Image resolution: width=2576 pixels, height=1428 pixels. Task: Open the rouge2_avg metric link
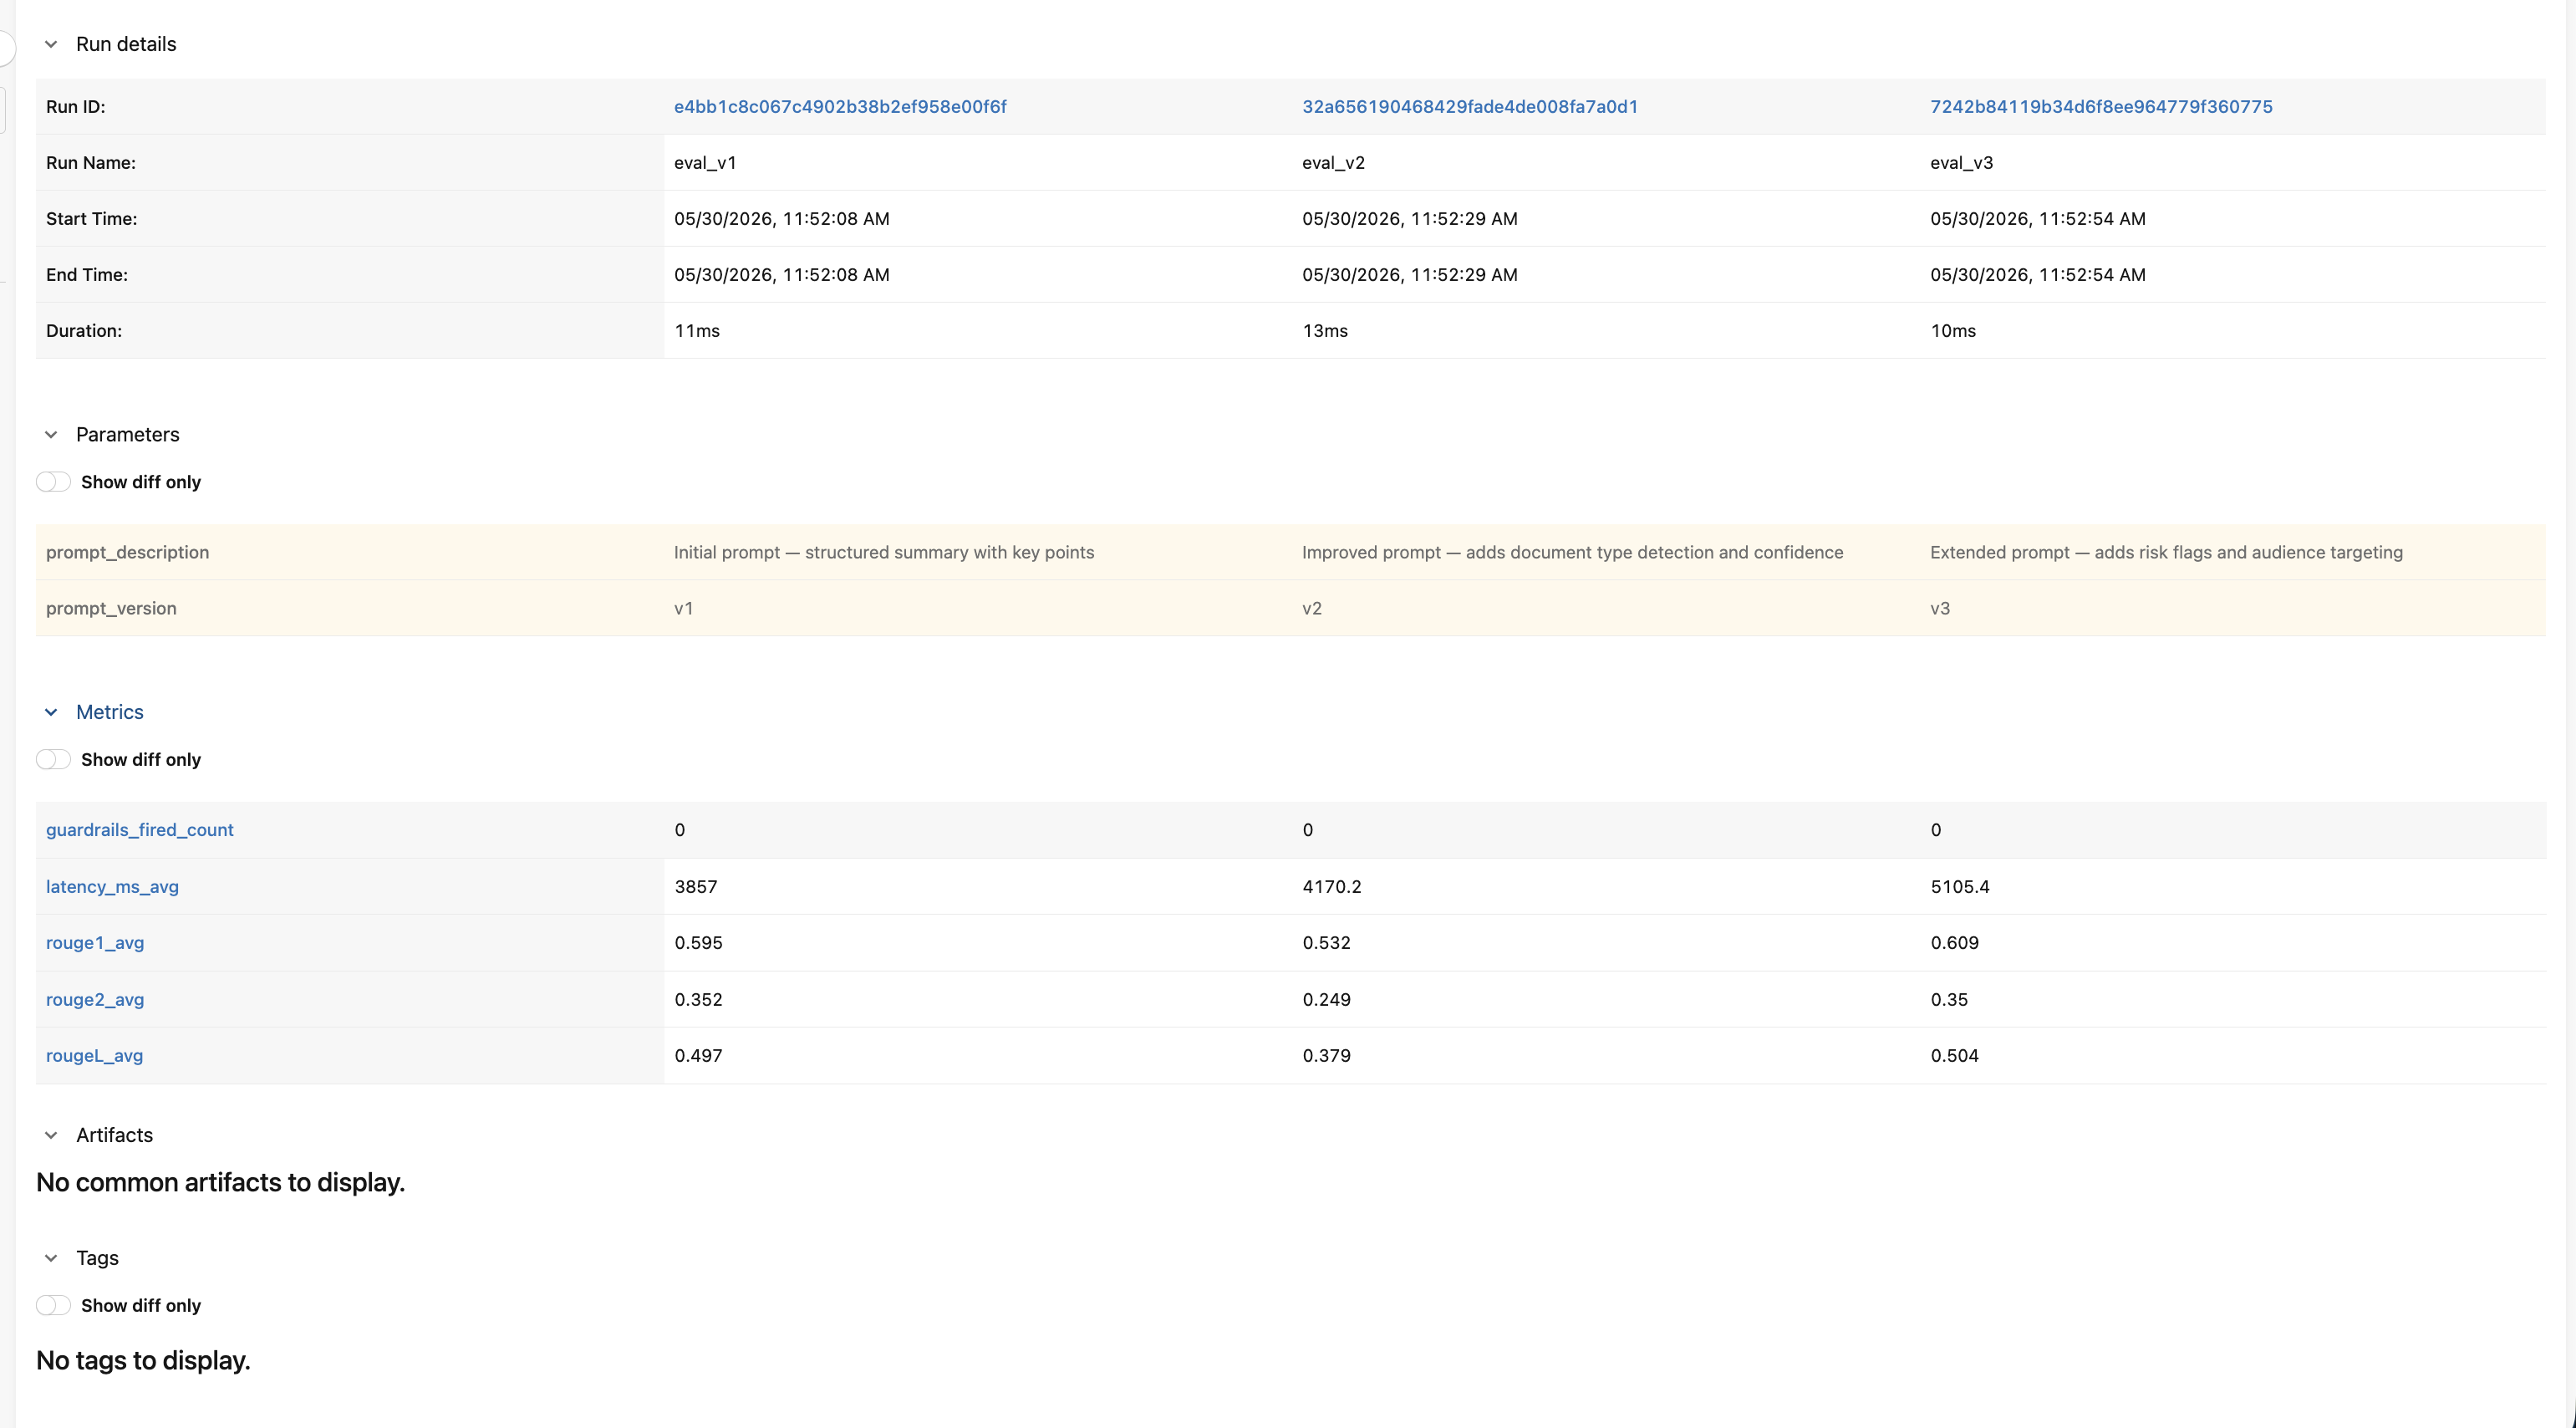click(x=95, y=999)
